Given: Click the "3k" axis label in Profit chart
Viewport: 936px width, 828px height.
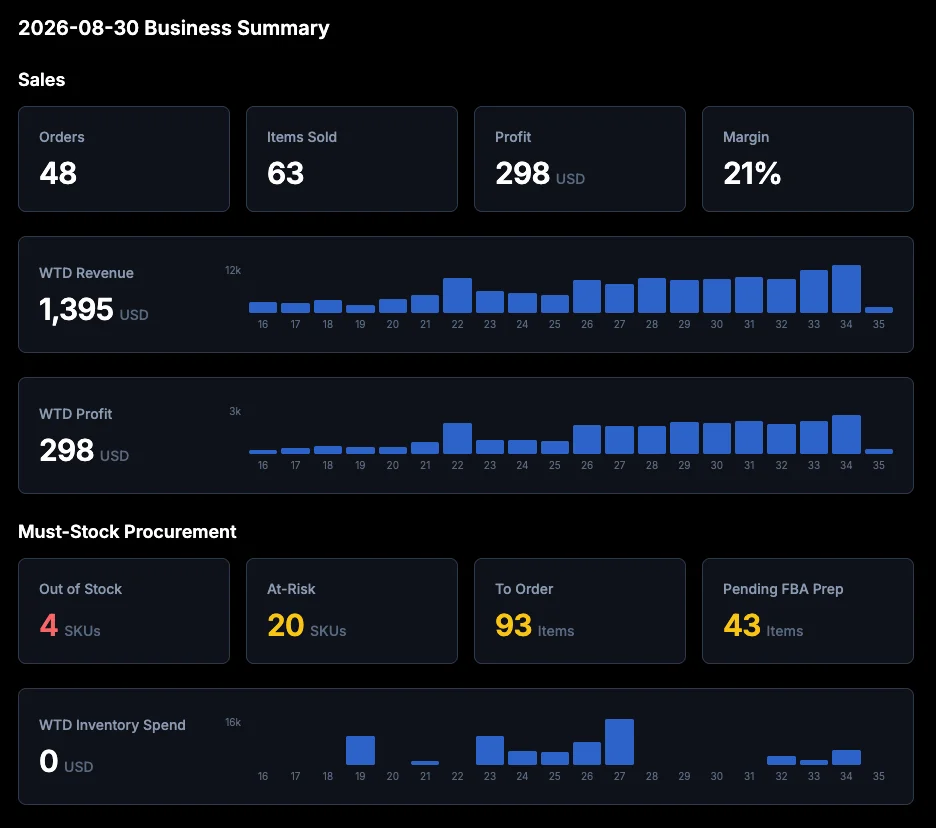Looking at the screenshot, I should 235,411.
